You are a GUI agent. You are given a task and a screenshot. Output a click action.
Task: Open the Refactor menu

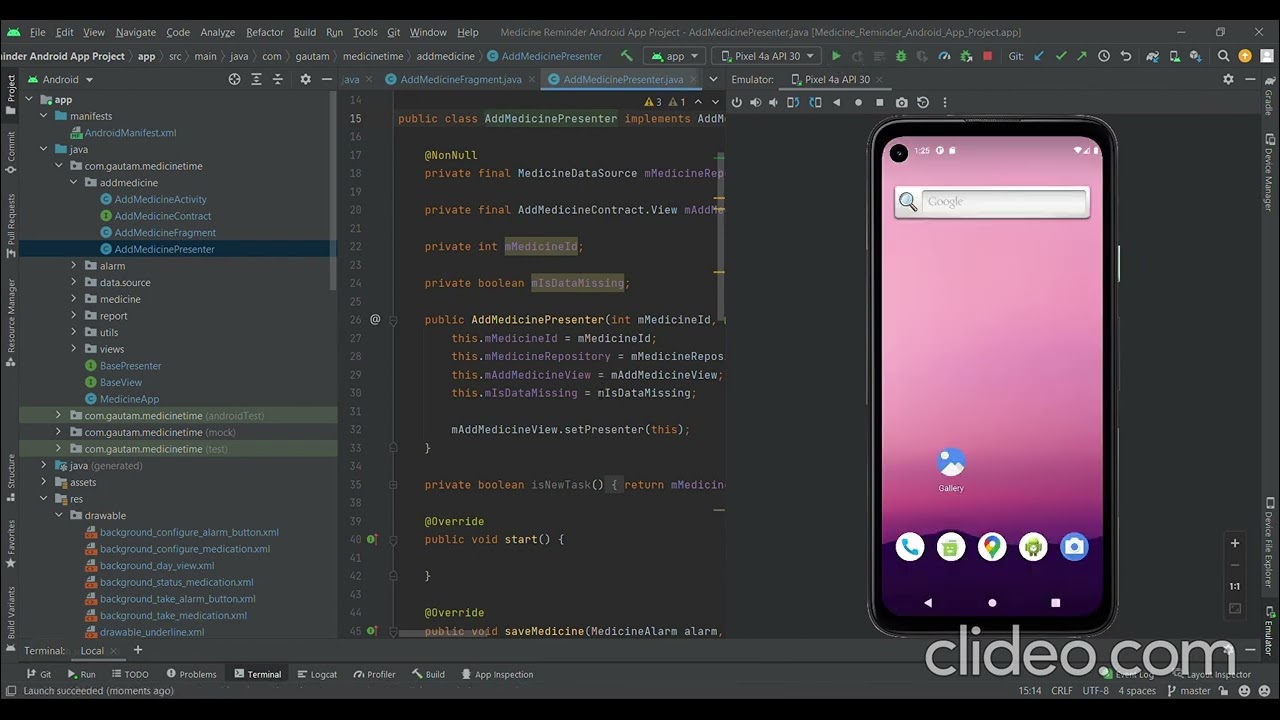265,32
